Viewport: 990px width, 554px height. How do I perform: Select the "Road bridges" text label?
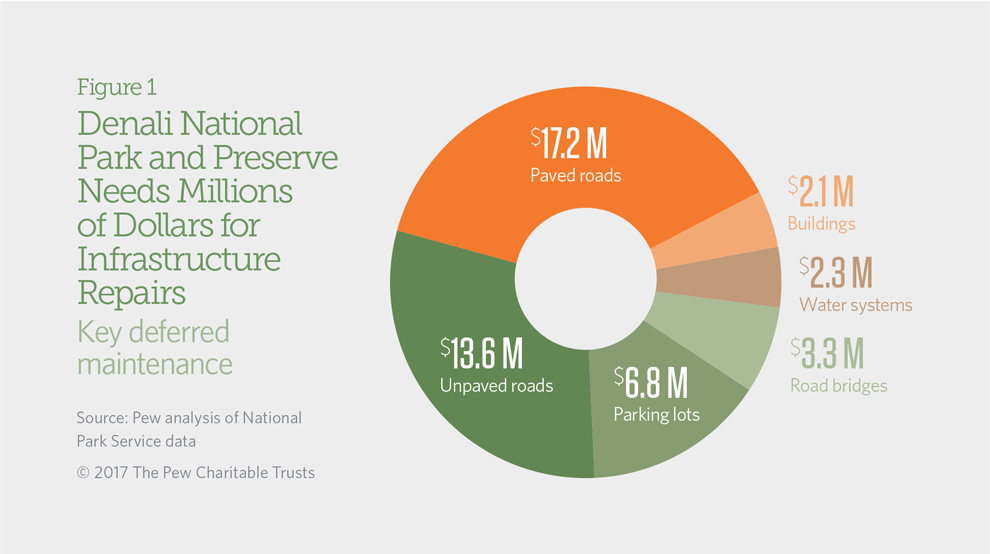coord(838,386)
